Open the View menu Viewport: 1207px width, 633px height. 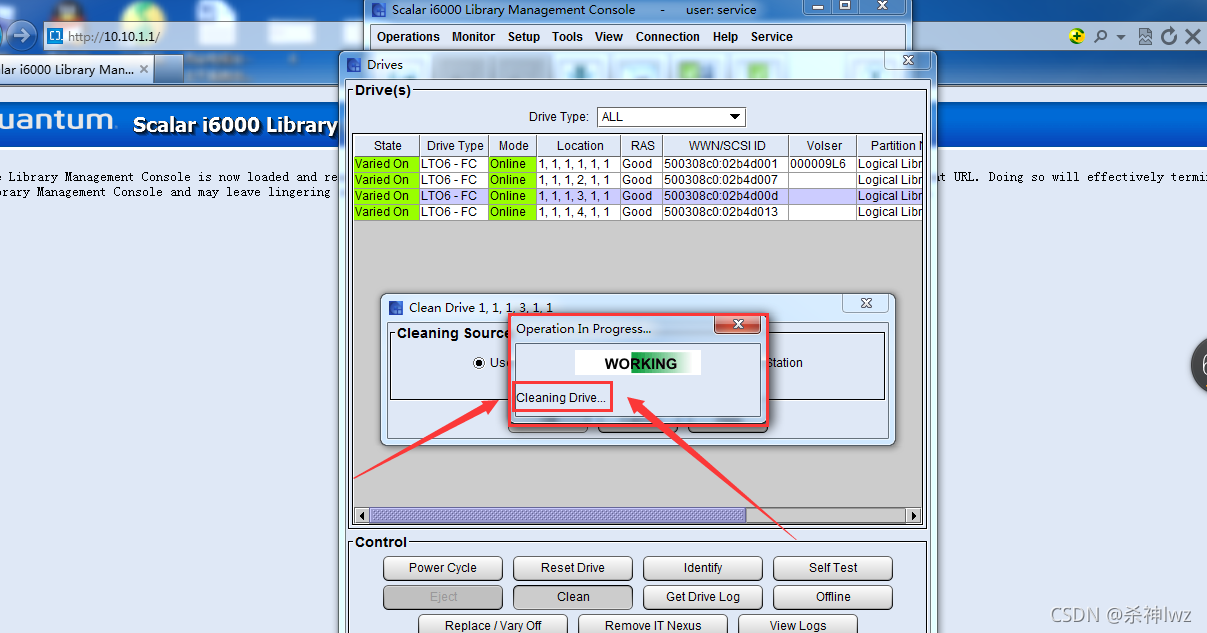[x=609, y=37]
